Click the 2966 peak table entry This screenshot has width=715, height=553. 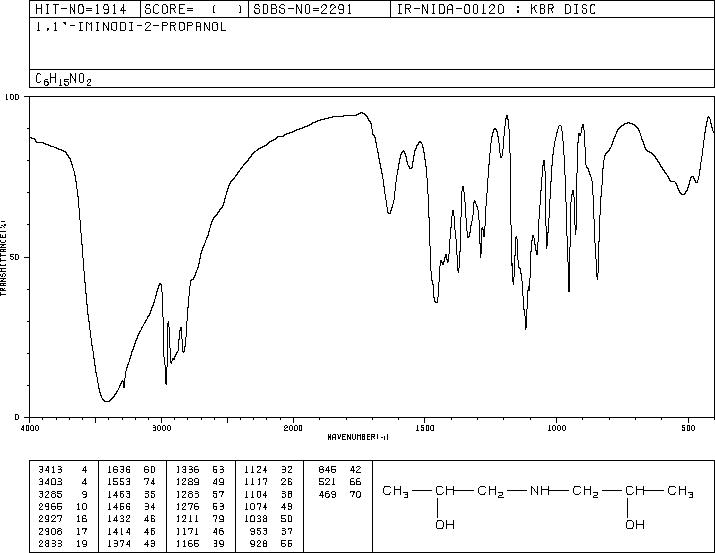[62, 506]
